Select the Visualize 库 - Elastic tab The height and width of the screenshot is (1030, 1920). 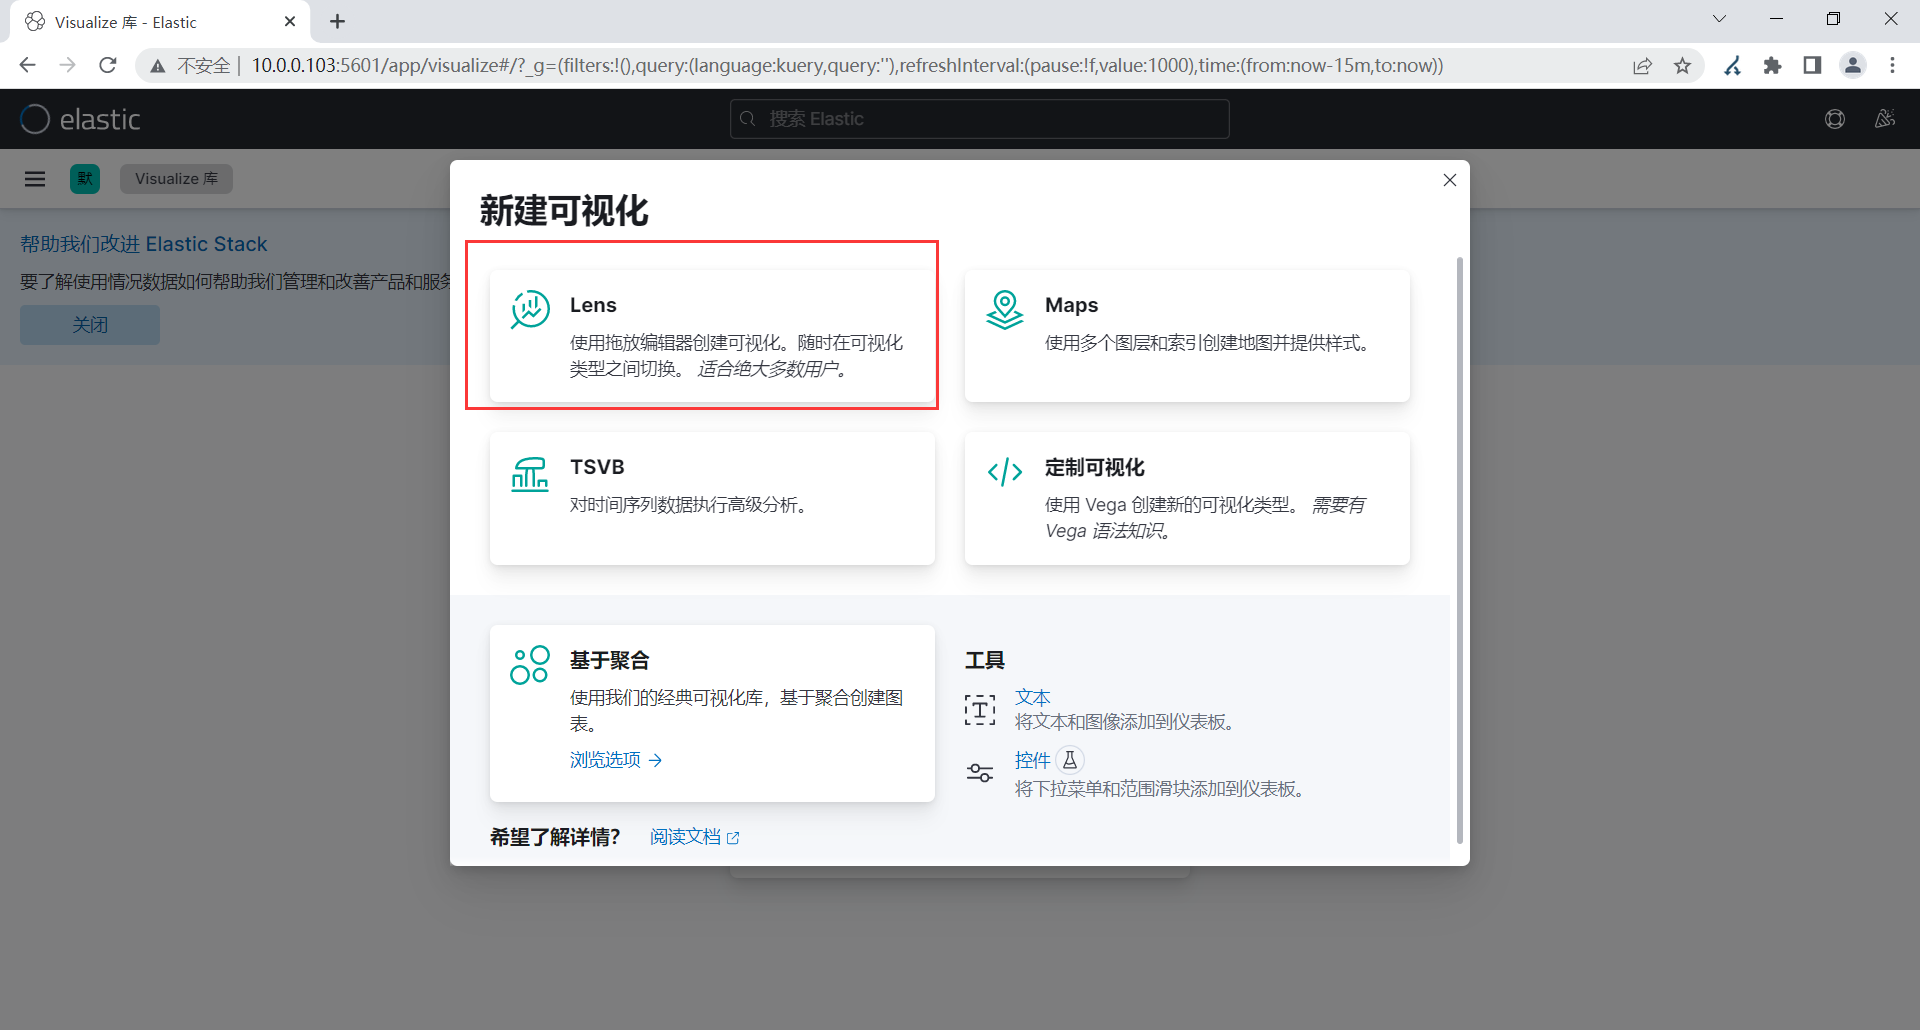(160, 22)
